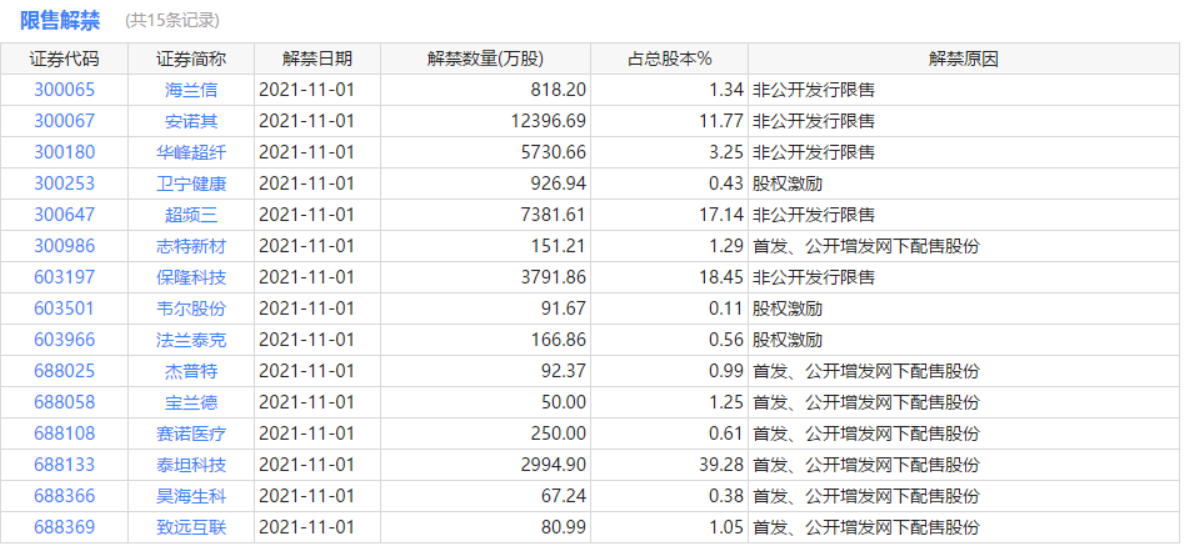1185x548 pixels.
Task: Click the 解禁日期 column header
Action: 317,59
